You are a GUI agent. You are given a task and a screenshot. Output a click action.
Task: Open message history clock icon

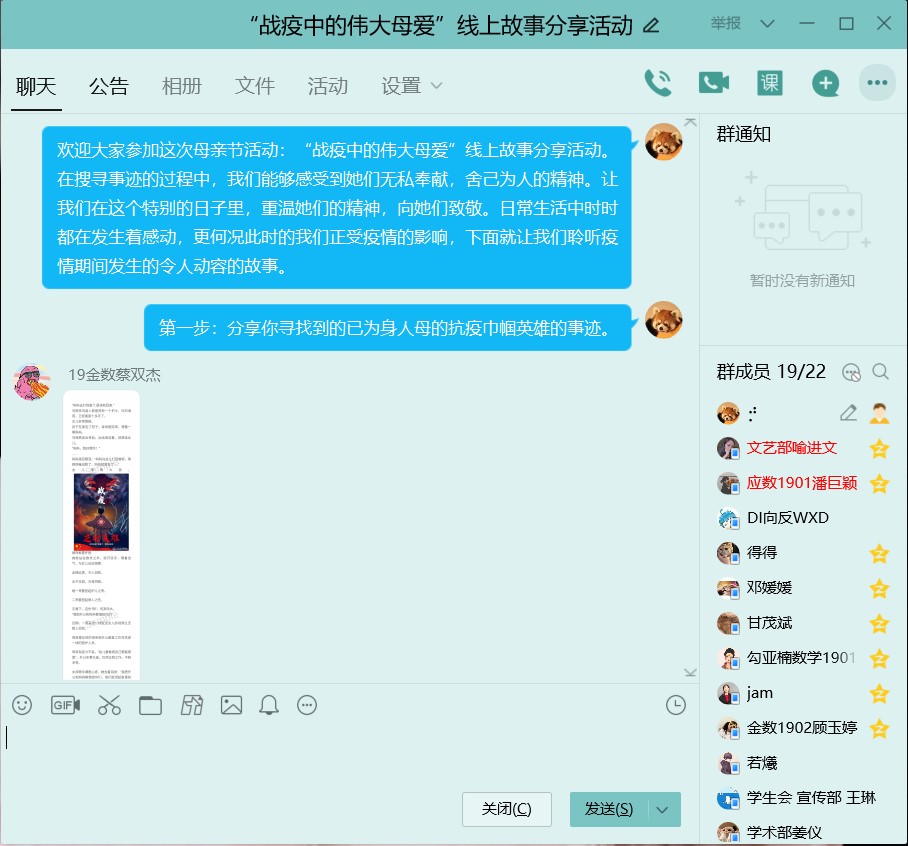676,705
